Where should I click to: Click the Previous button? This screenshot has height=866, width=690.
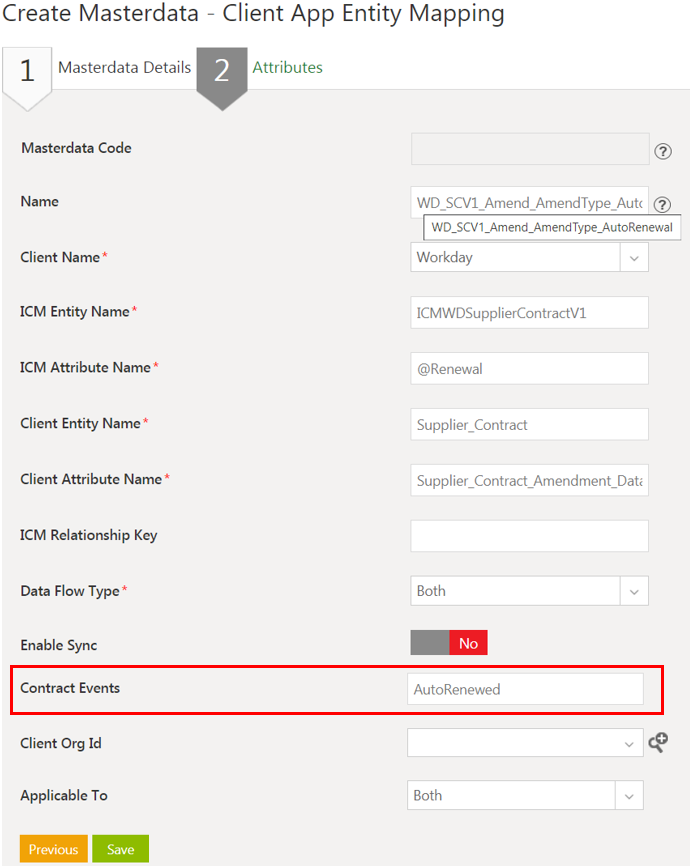click(53, 848)
